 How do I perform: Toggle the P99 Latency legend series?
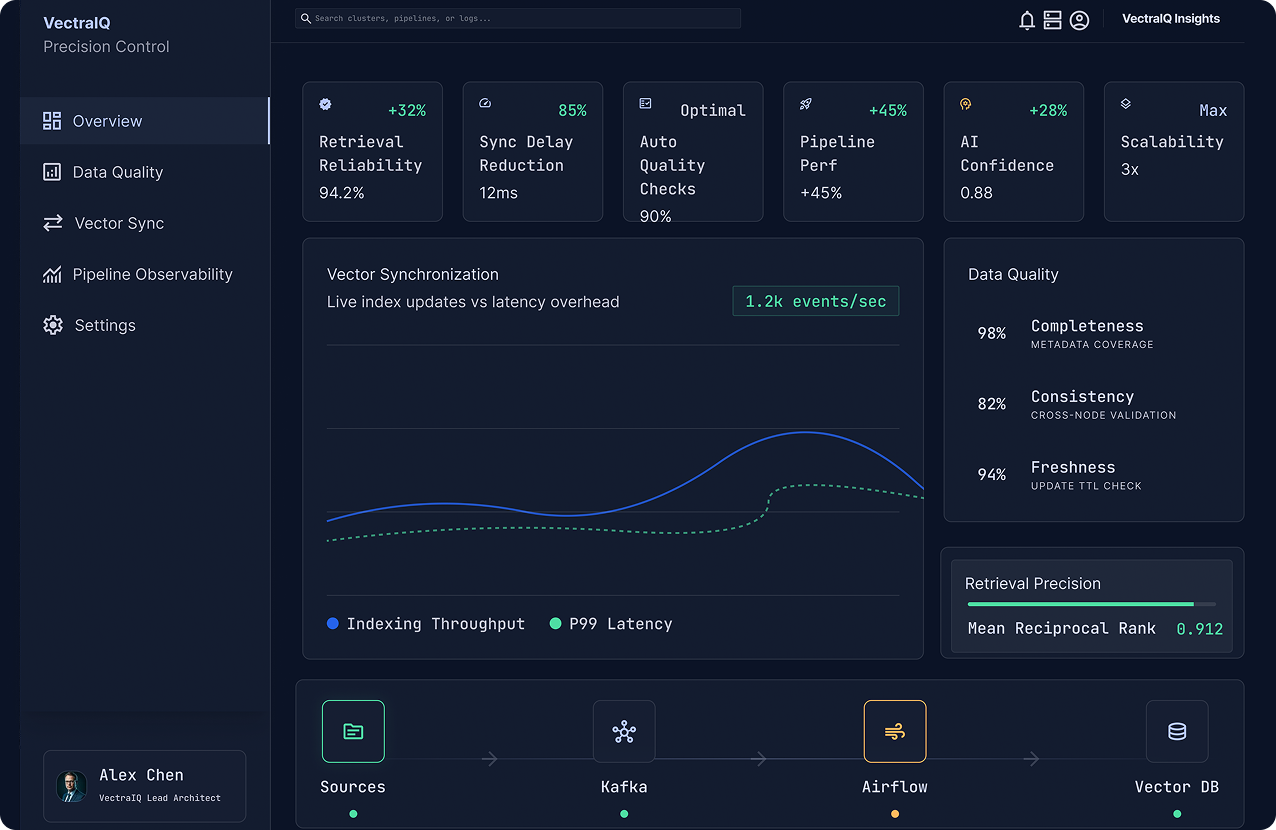(x=611, y=624)
